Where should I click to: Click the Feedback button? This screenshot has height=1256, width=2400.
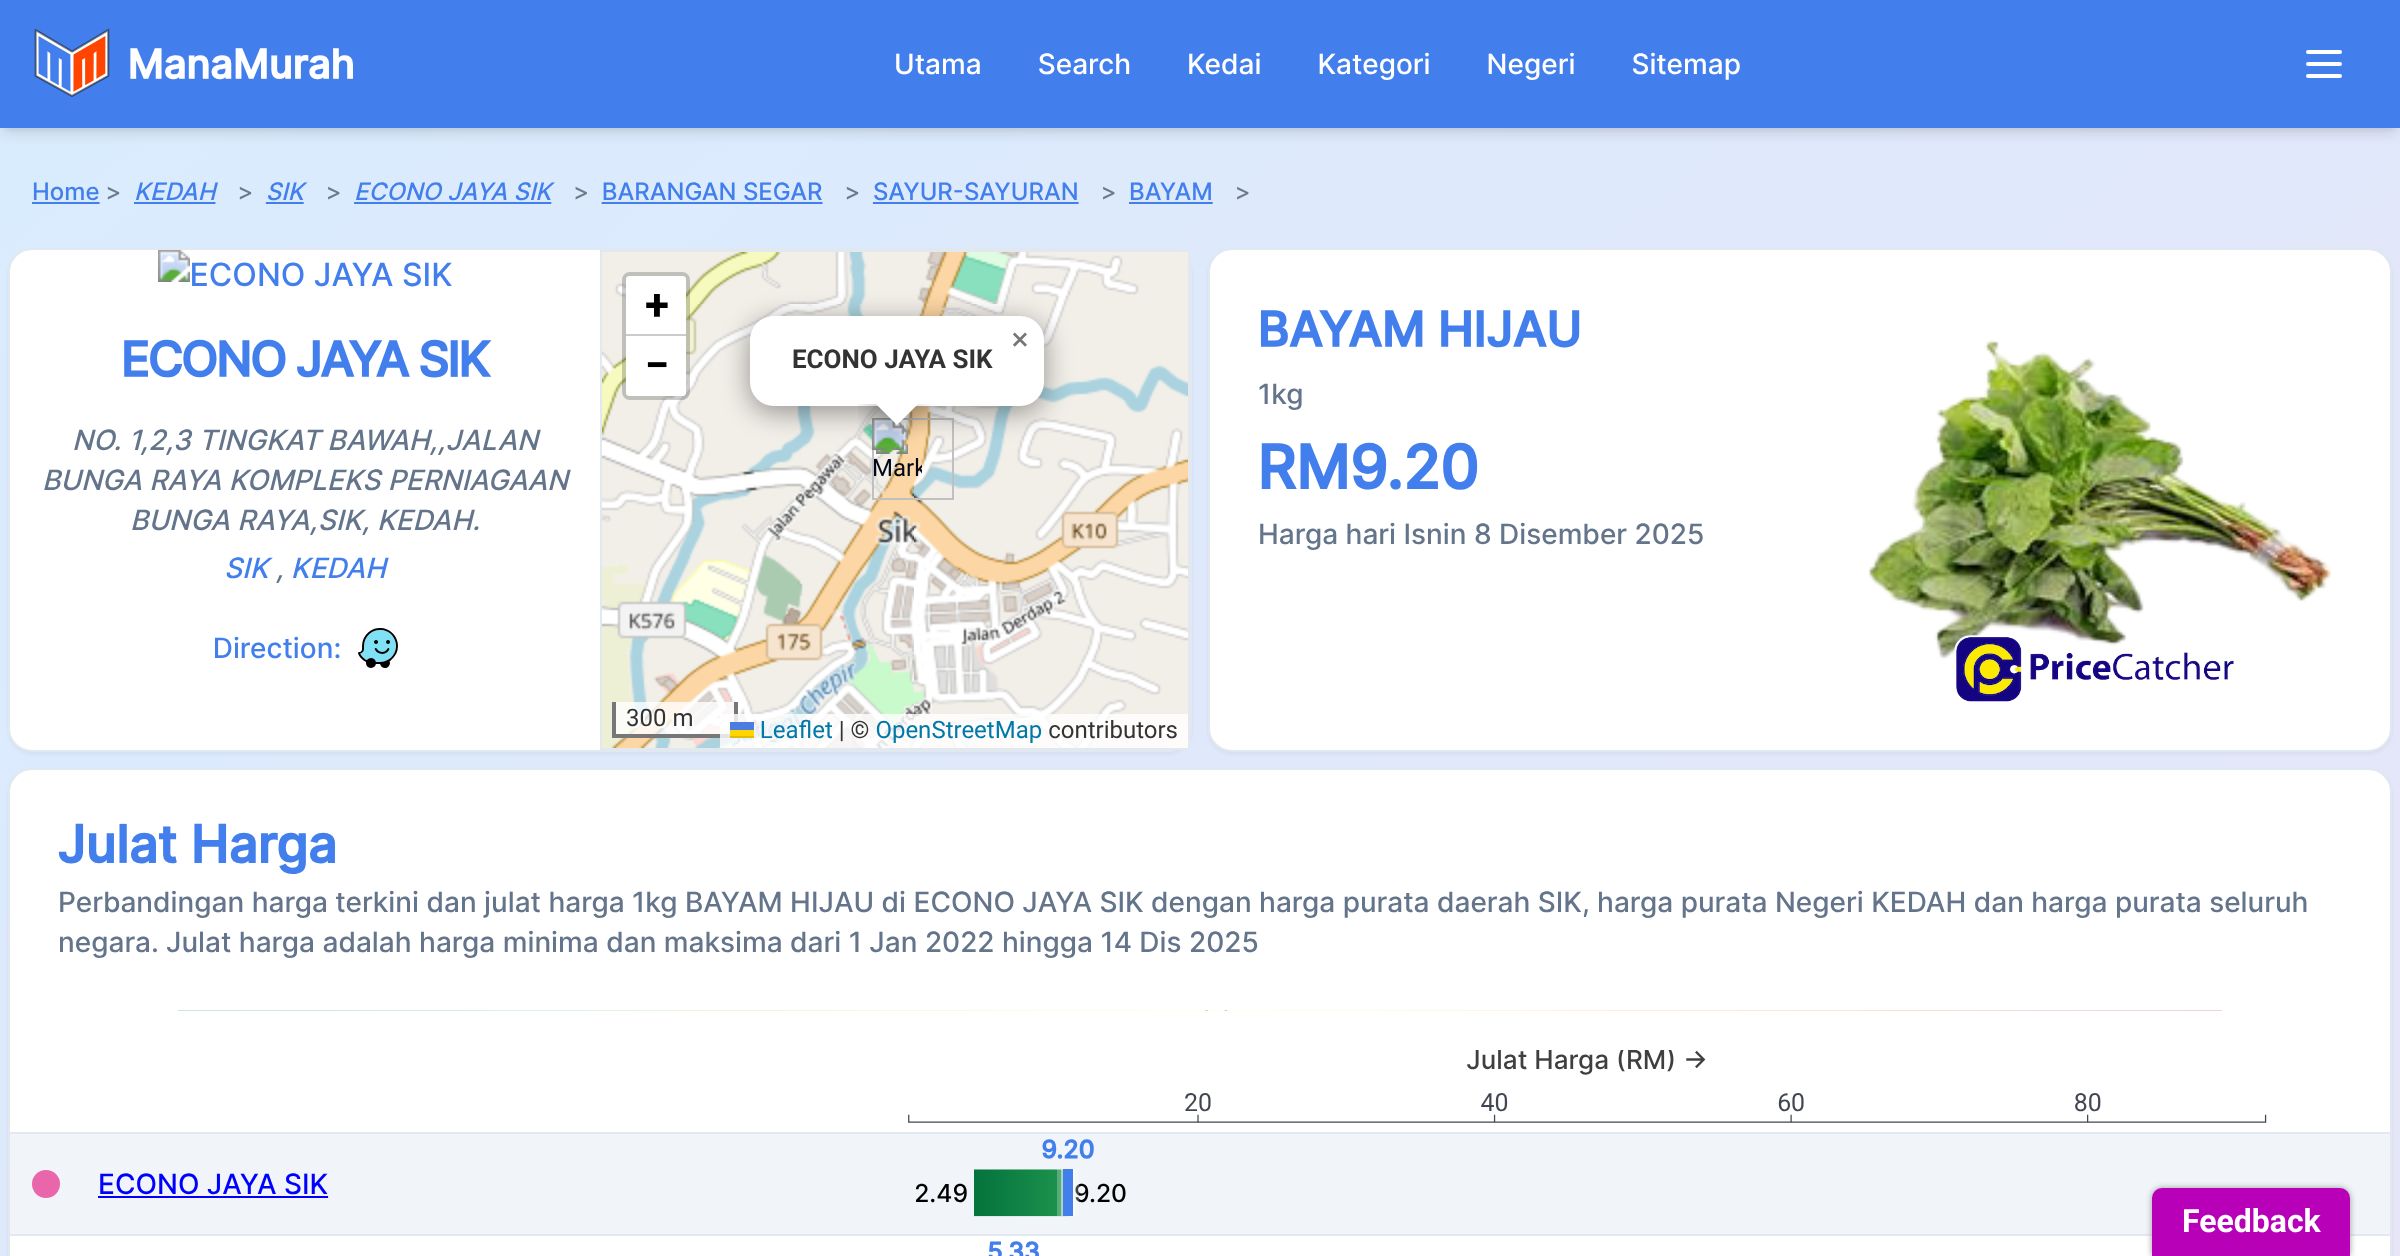[2250, 1220]
